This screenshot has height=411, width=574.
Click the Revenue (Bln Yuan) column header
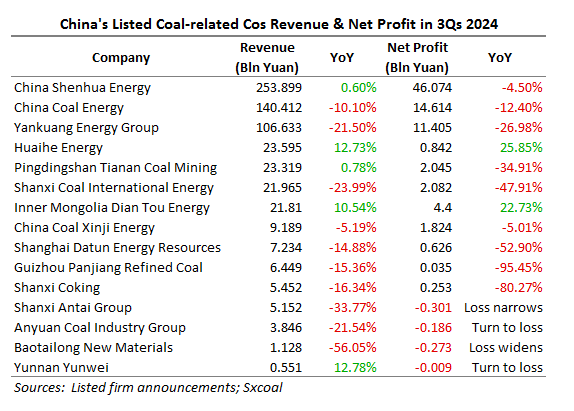[x=267, y=57]
